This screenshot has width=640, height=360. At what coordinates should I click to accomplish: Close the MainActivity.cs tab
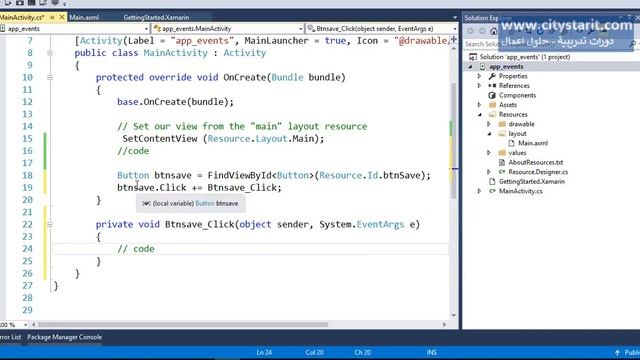(62, 18)
